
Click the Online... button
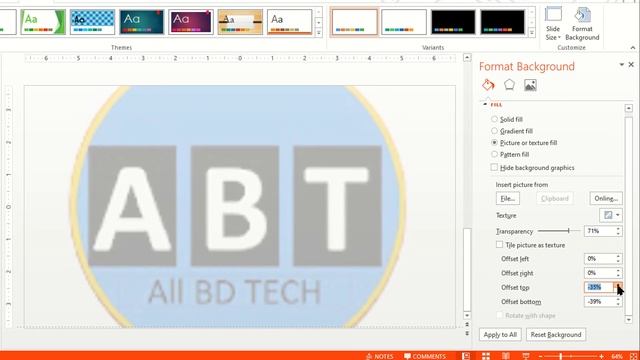(606, 198)
